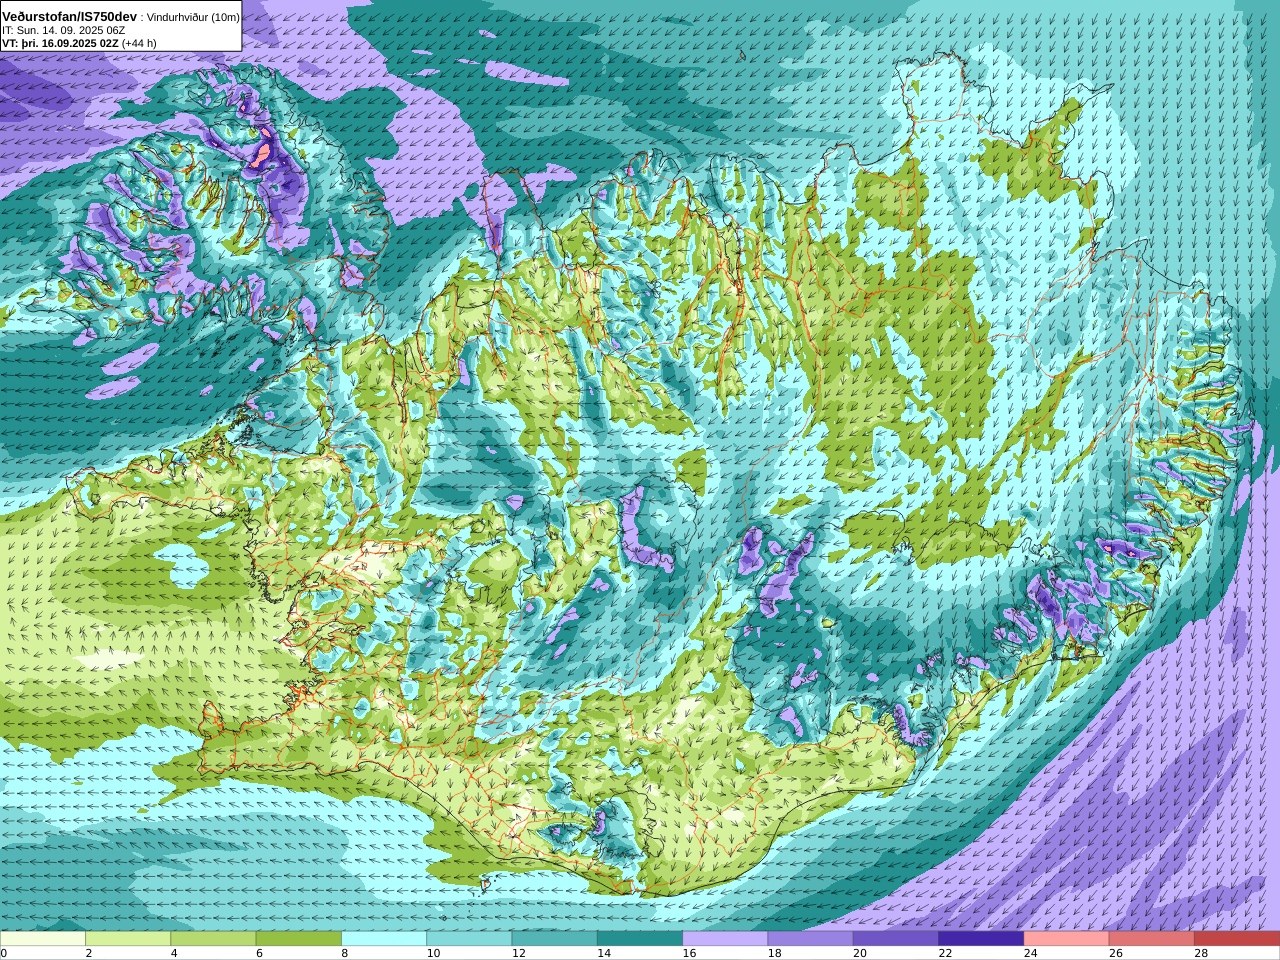The width and height of the screenshot is (1280, 960).
Task: Select the green 4–6 legend swatch
Action: (x=213, y=939)
